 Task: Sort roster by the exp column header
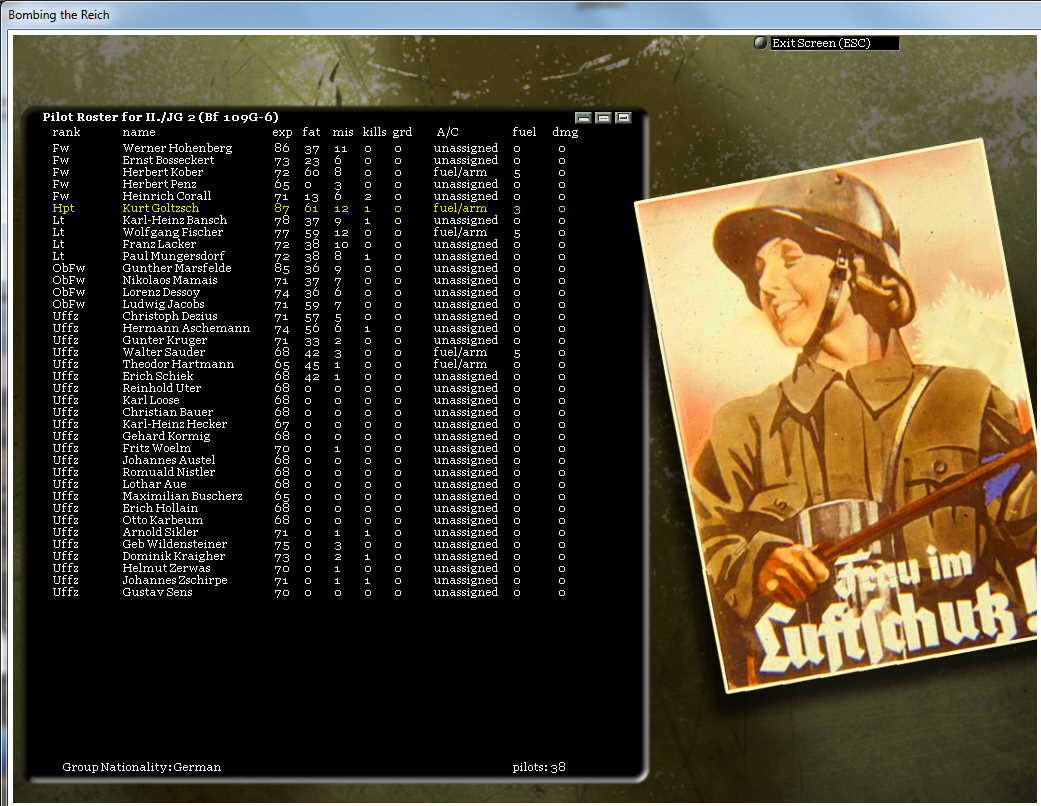click(282, 132)
